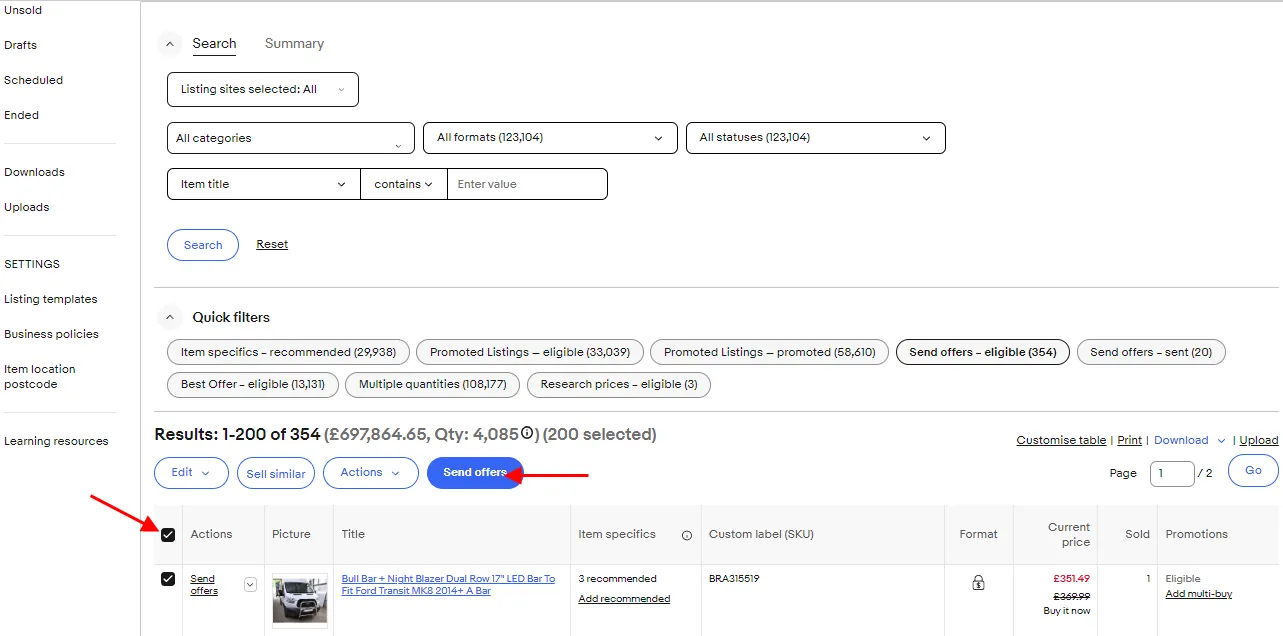Click the Custom label (SKU) column header
Image resolution: width=1283 pixels, height=636 pixels.
click(761, 534)
